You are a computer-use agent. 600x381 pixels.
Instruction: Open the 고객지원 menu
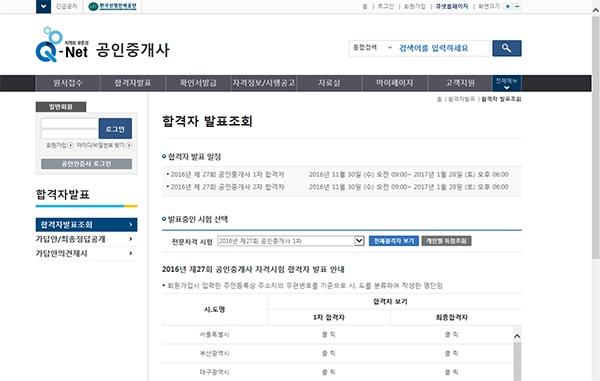click(x=460, y=83)
